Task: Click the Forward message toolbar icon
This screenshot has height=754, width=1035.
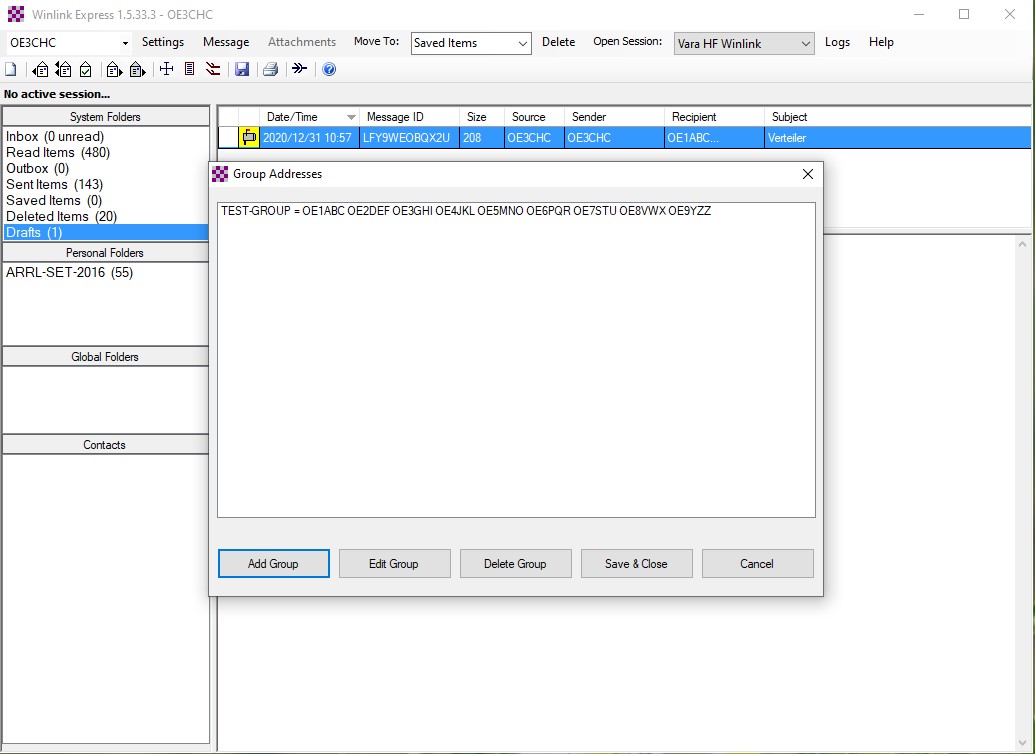Action: tap(114, 69)
